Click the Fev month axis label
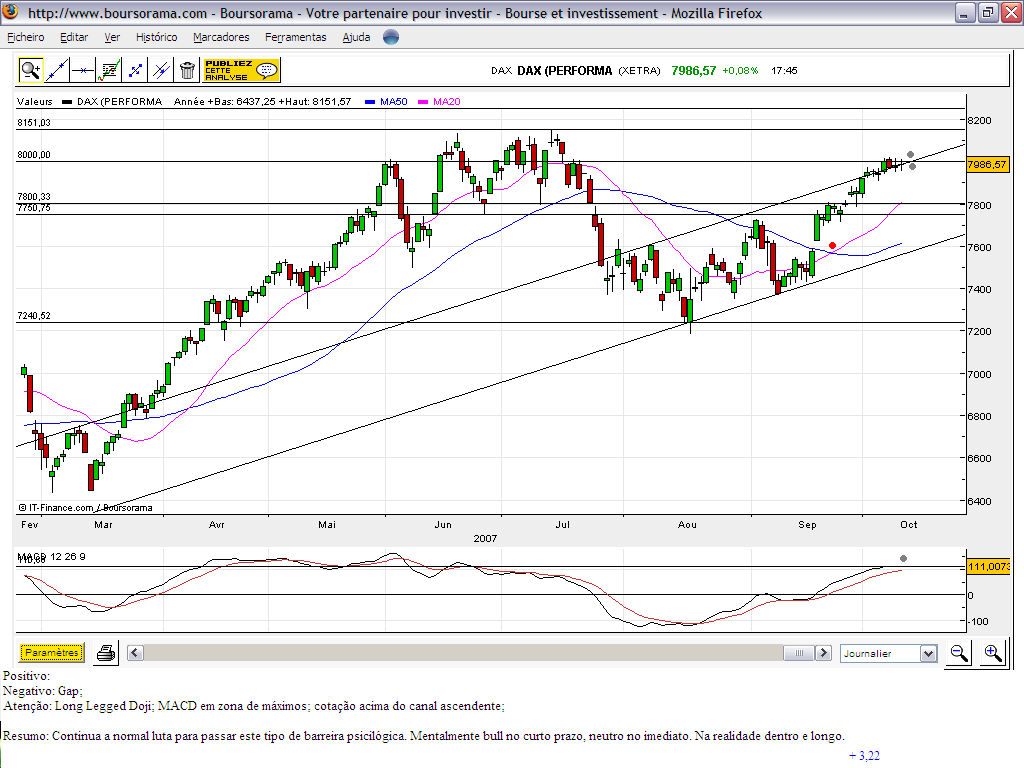This screenshot has height=768, width=1024. coord(30,524)
